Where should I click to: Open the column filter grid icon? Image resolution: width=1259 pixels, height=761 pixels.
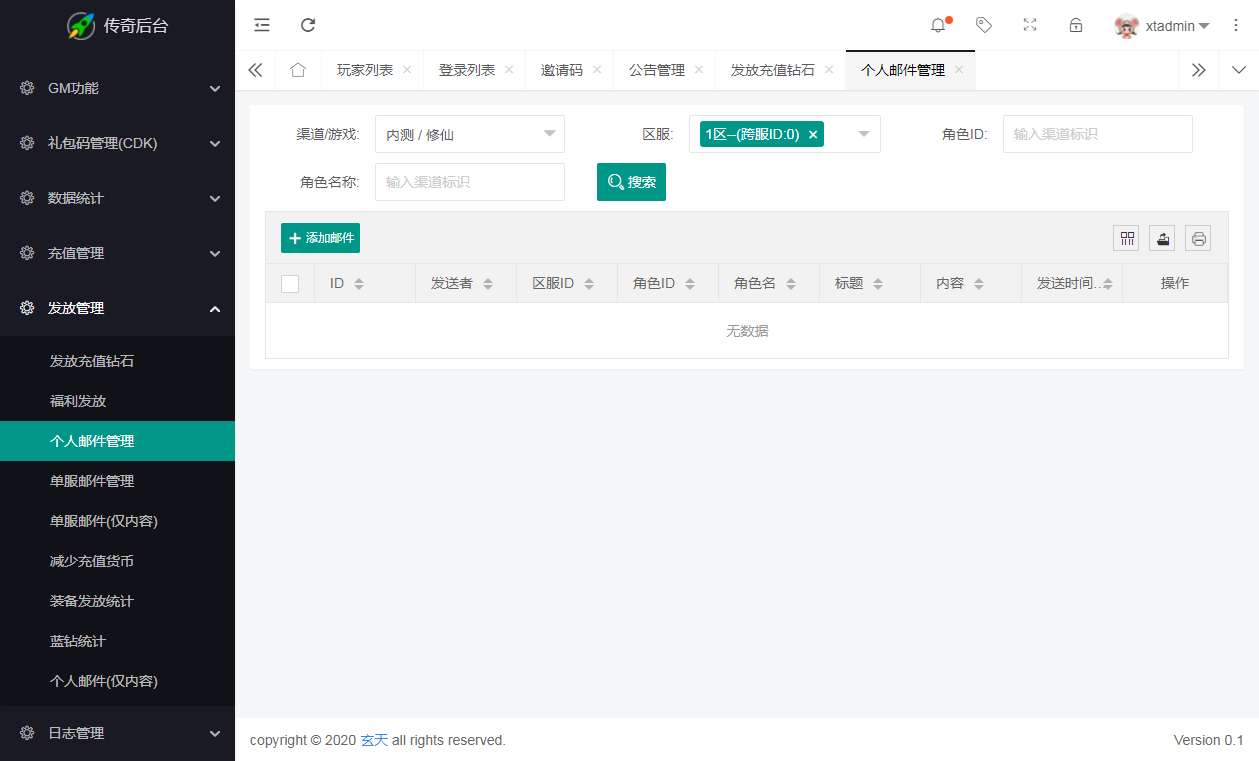tap(1127, 238)
